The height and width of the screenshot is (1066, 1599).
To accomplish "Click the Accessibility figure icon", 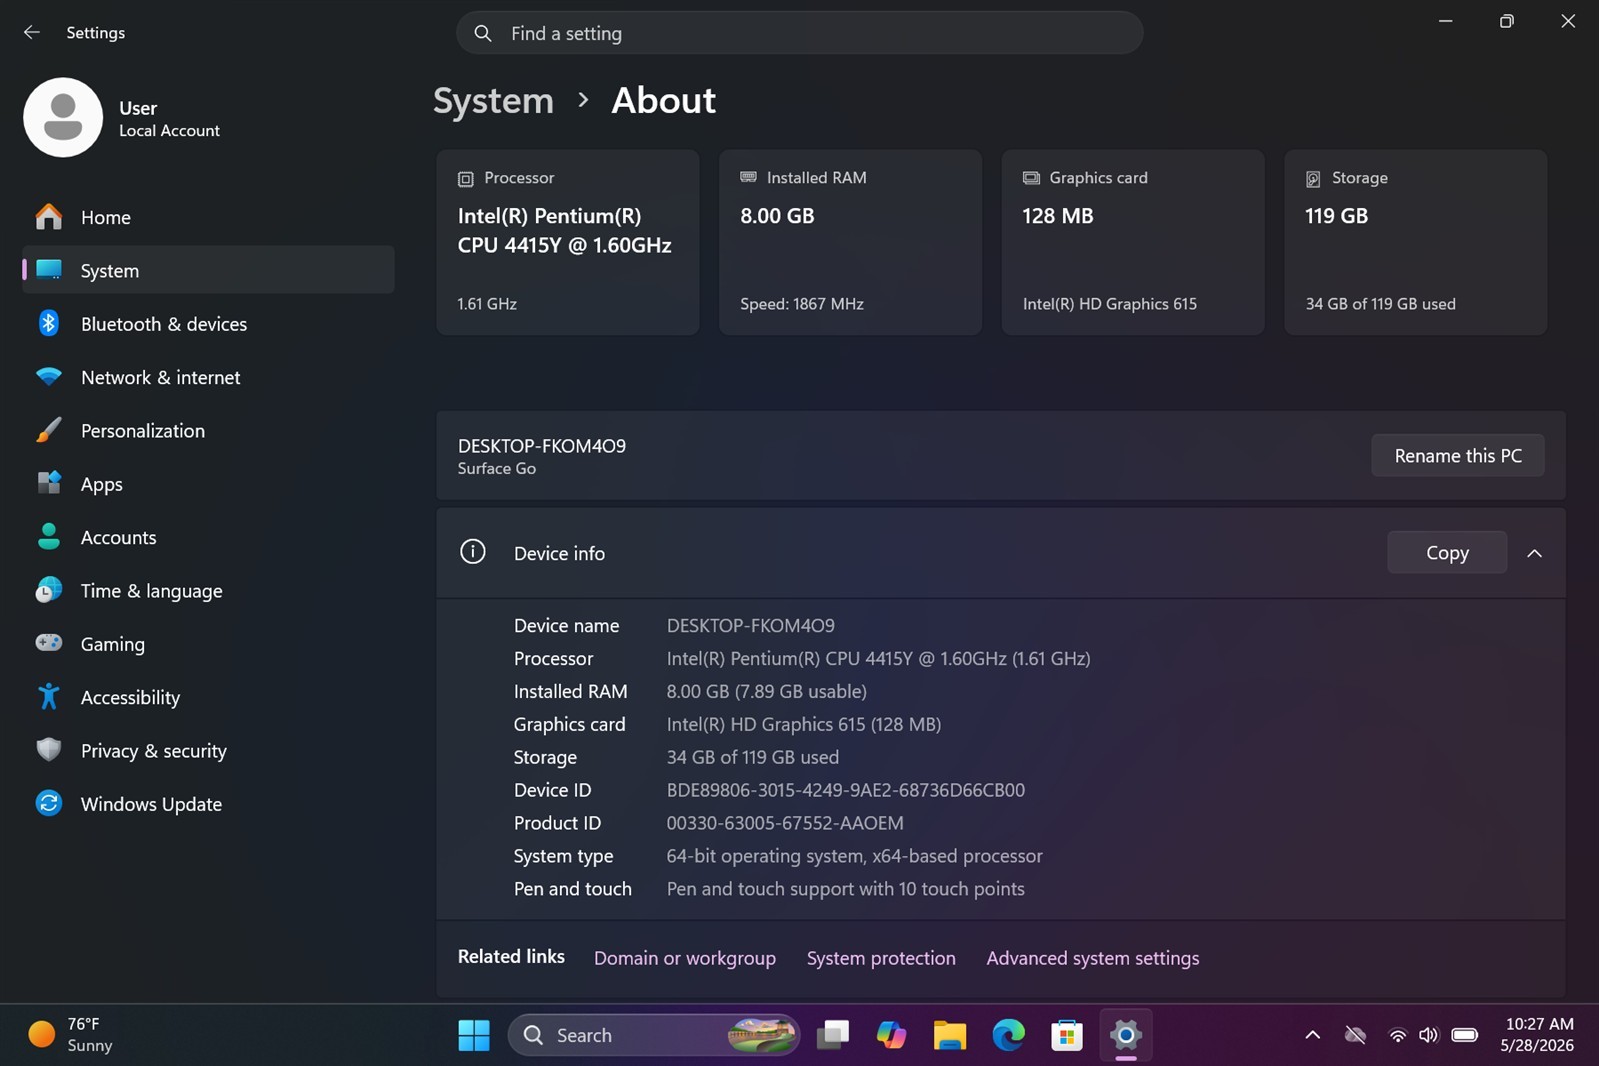I will pyautogui.click(x=48, y=697).
